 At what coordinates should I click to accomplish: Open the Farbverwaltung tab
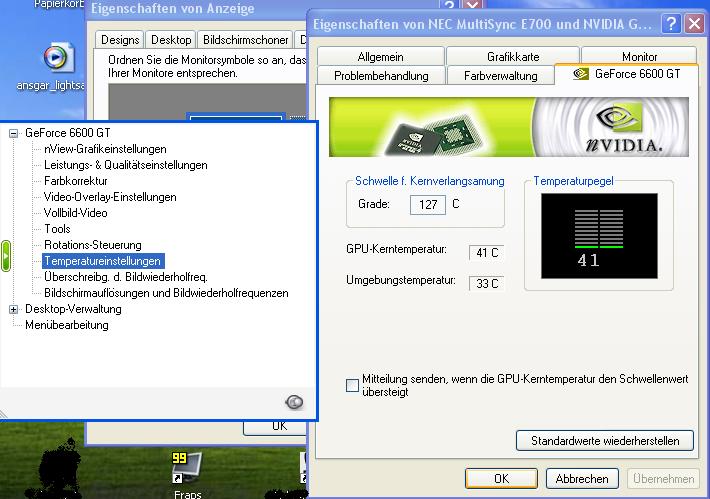500,76
